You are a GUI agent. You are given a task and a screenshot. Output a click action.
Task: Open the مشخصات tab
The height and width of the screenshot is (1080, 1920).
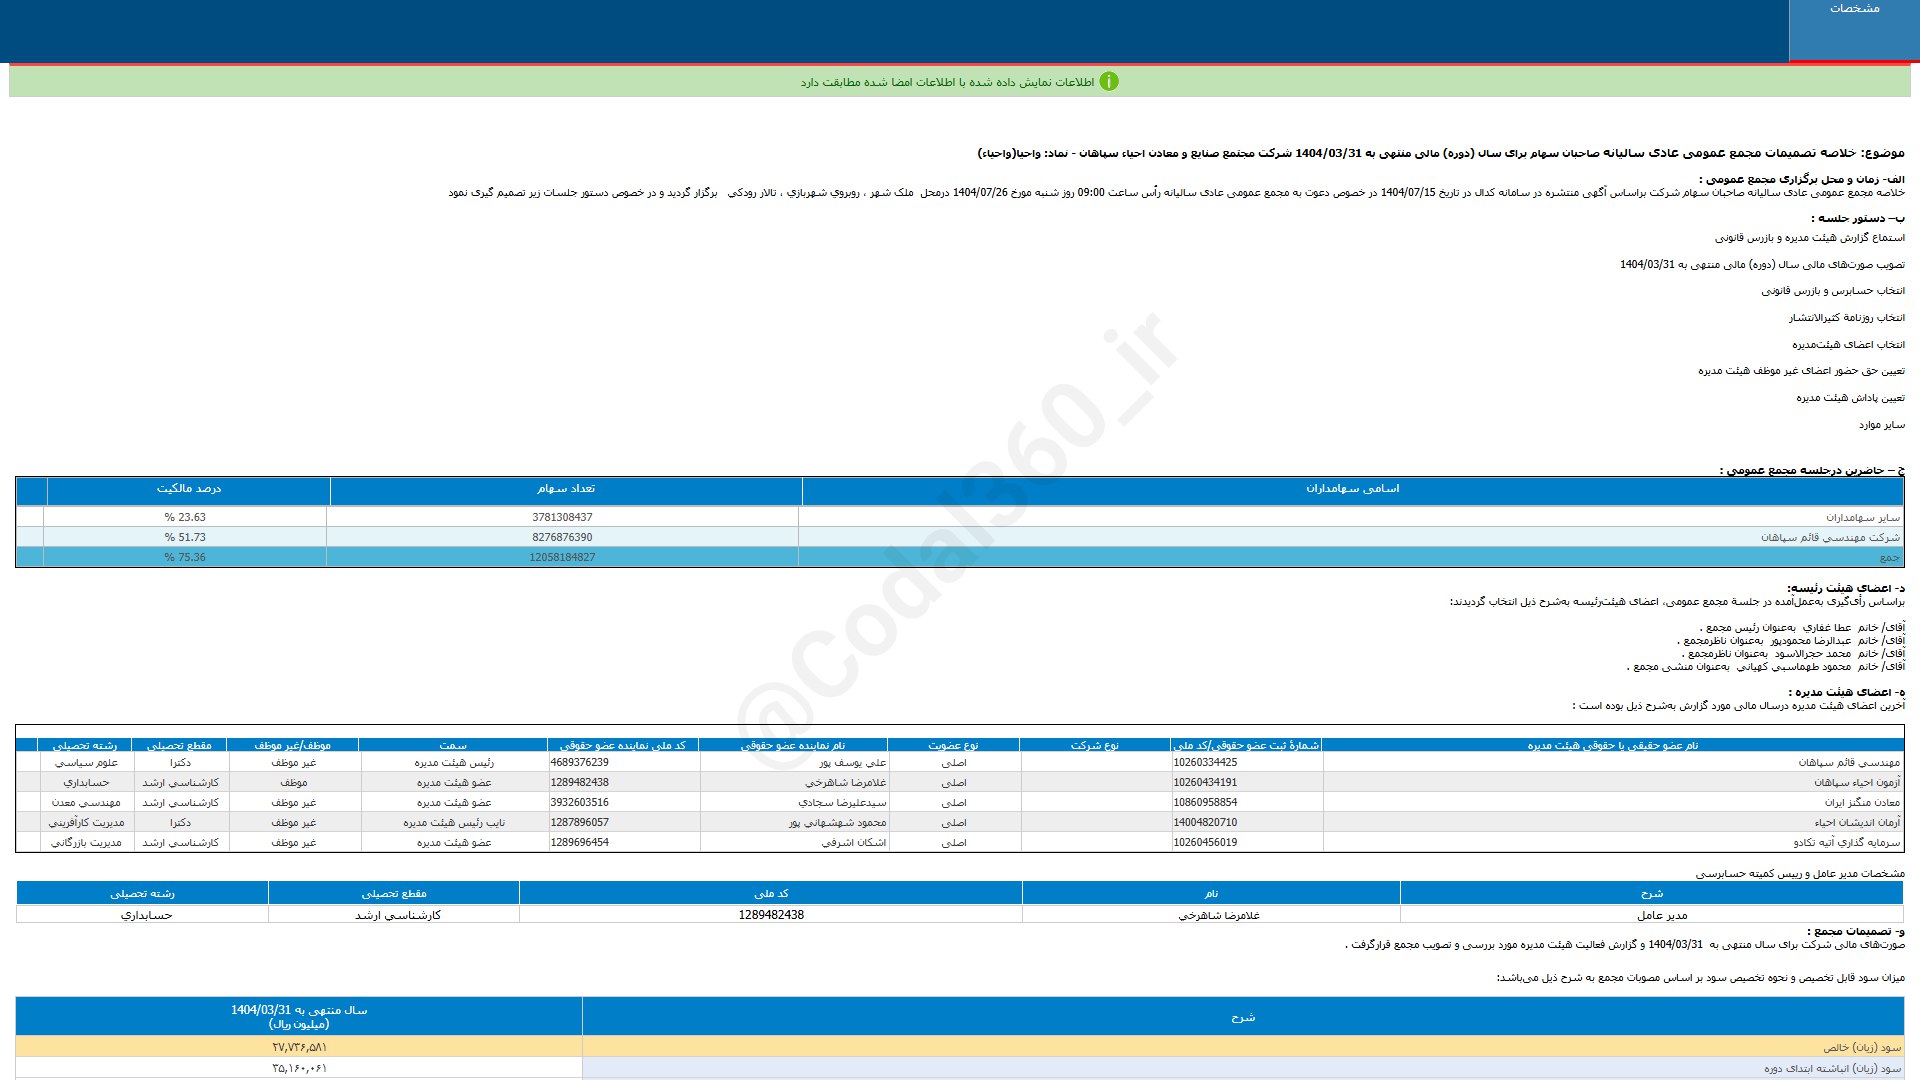(1853, 9)
